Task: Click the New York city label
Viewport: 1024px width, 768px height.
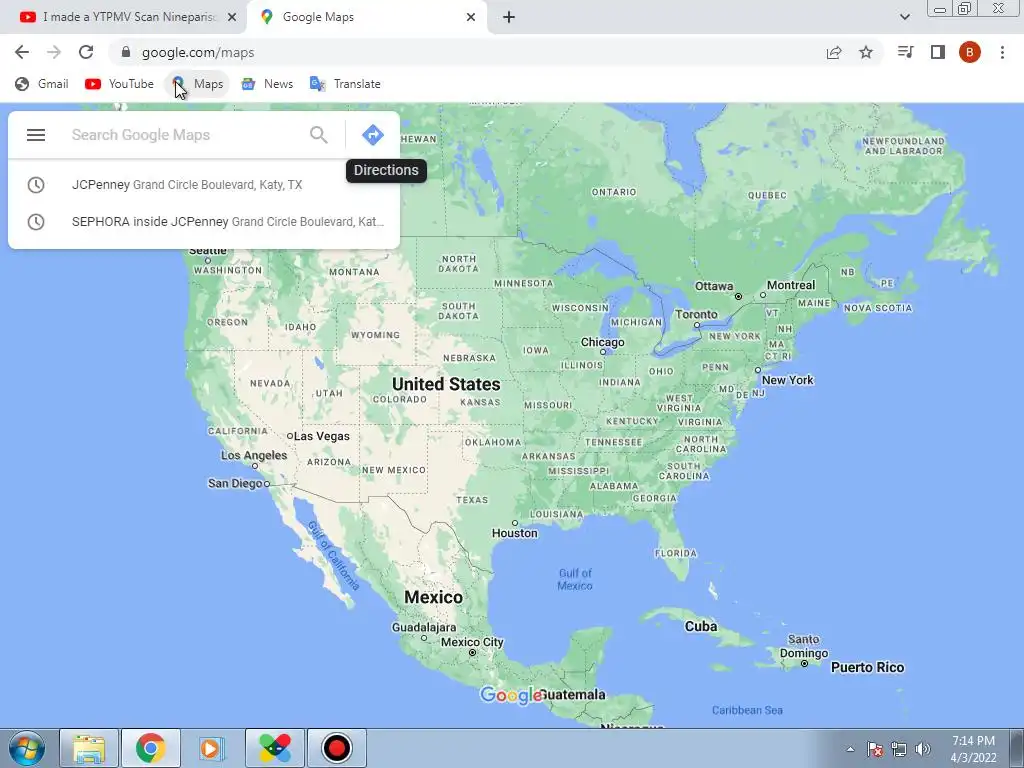Action: [x=788, y=380]
